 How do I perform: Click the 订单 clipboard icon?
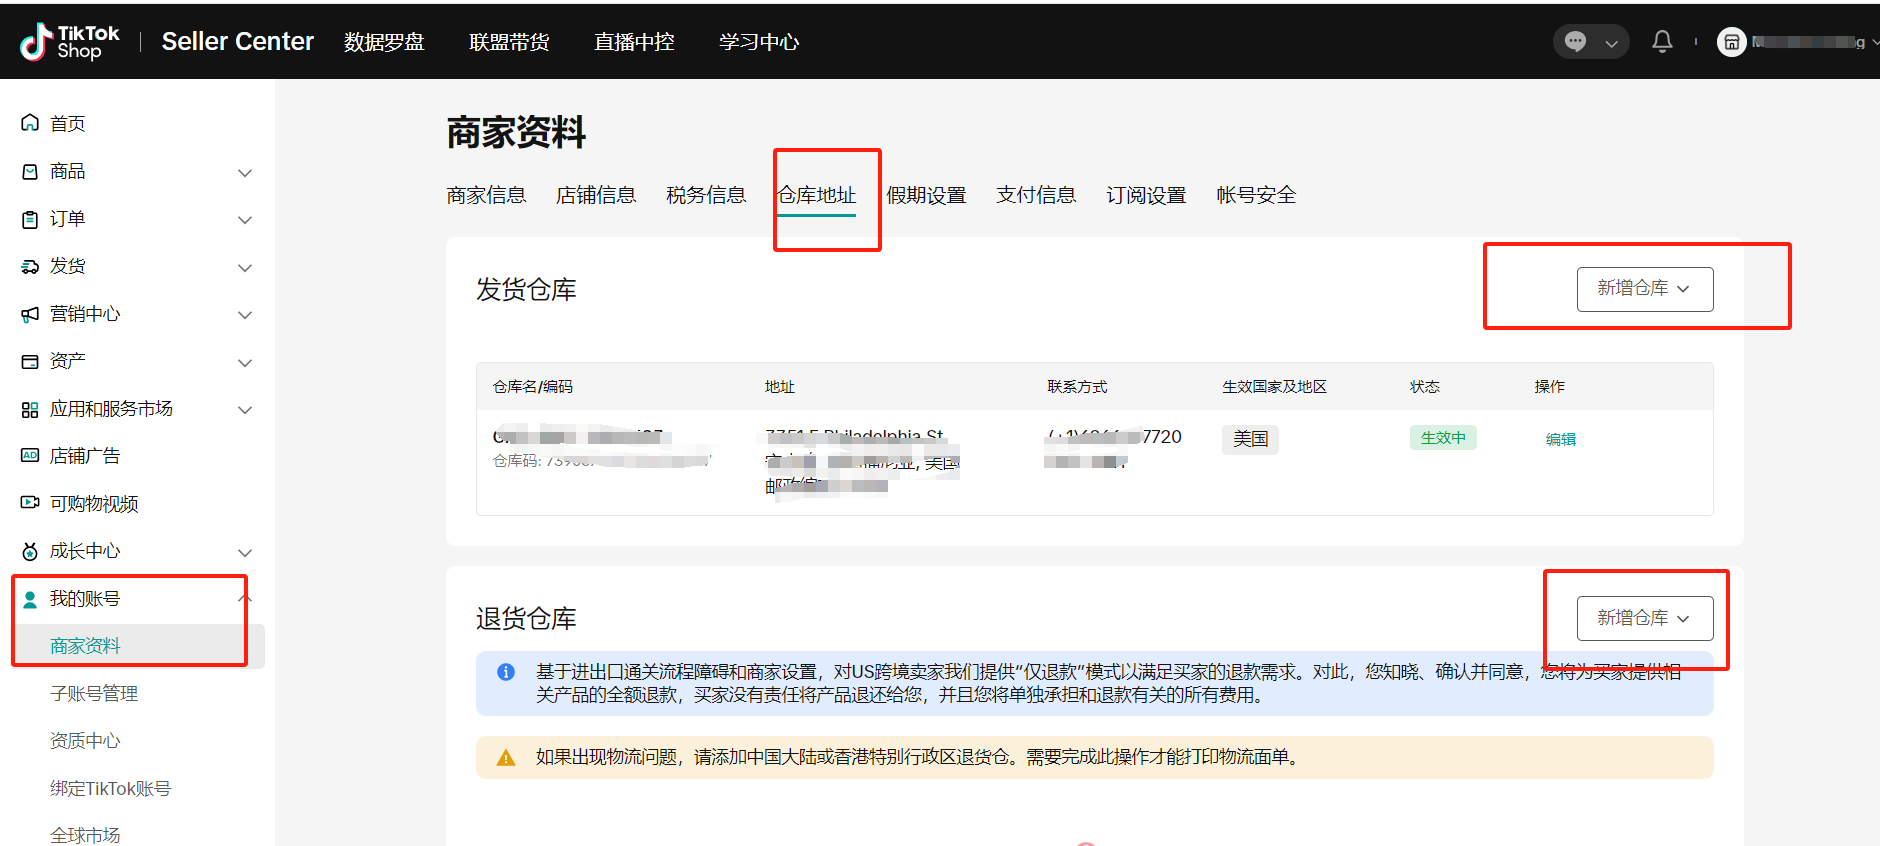(x=30, y=219)
